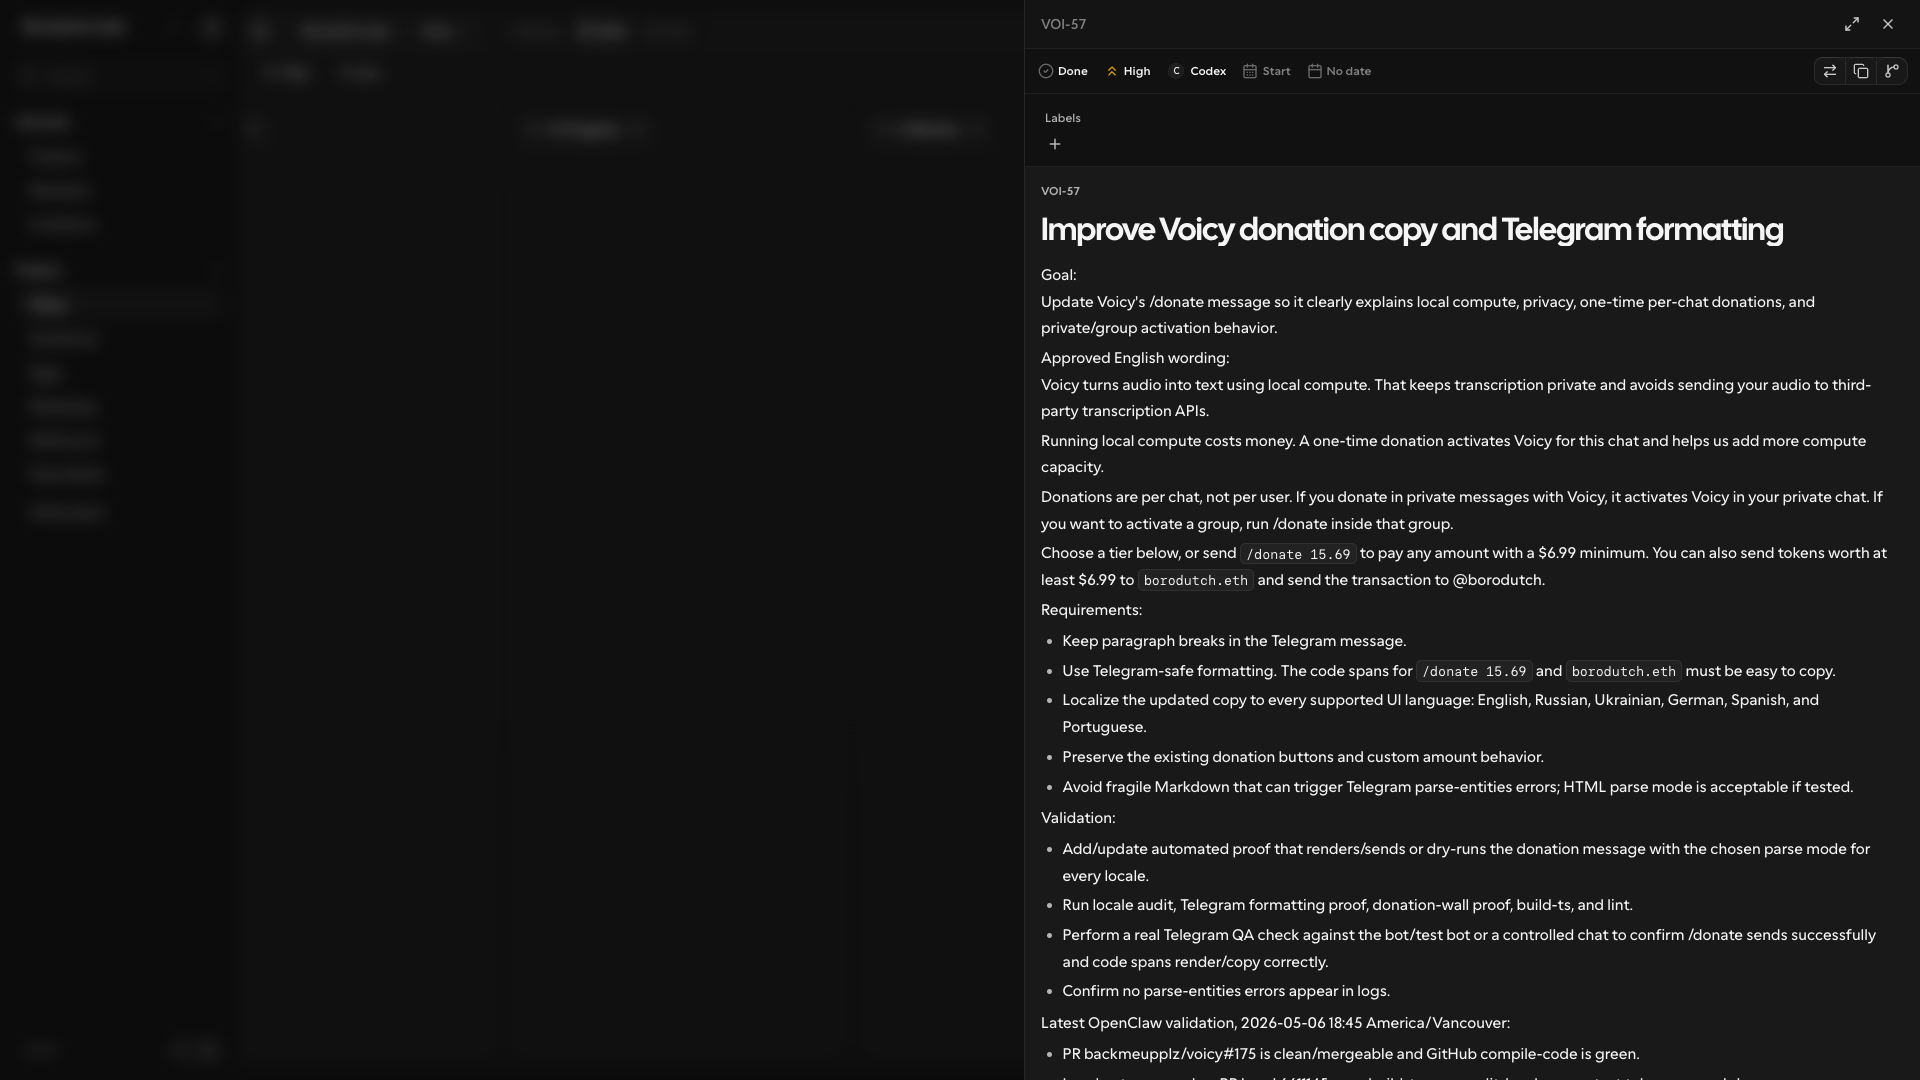Change the High priority setting
This screenshot has height=1080, width=1920.
tap(1128, 71)
